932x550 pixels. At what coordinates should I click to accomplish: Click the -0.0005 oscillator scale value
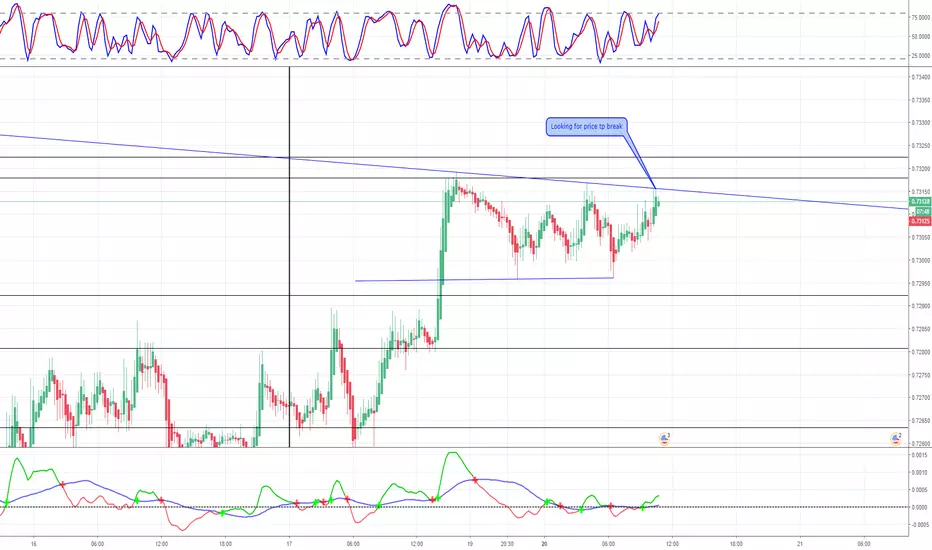[x=919, y=525]
